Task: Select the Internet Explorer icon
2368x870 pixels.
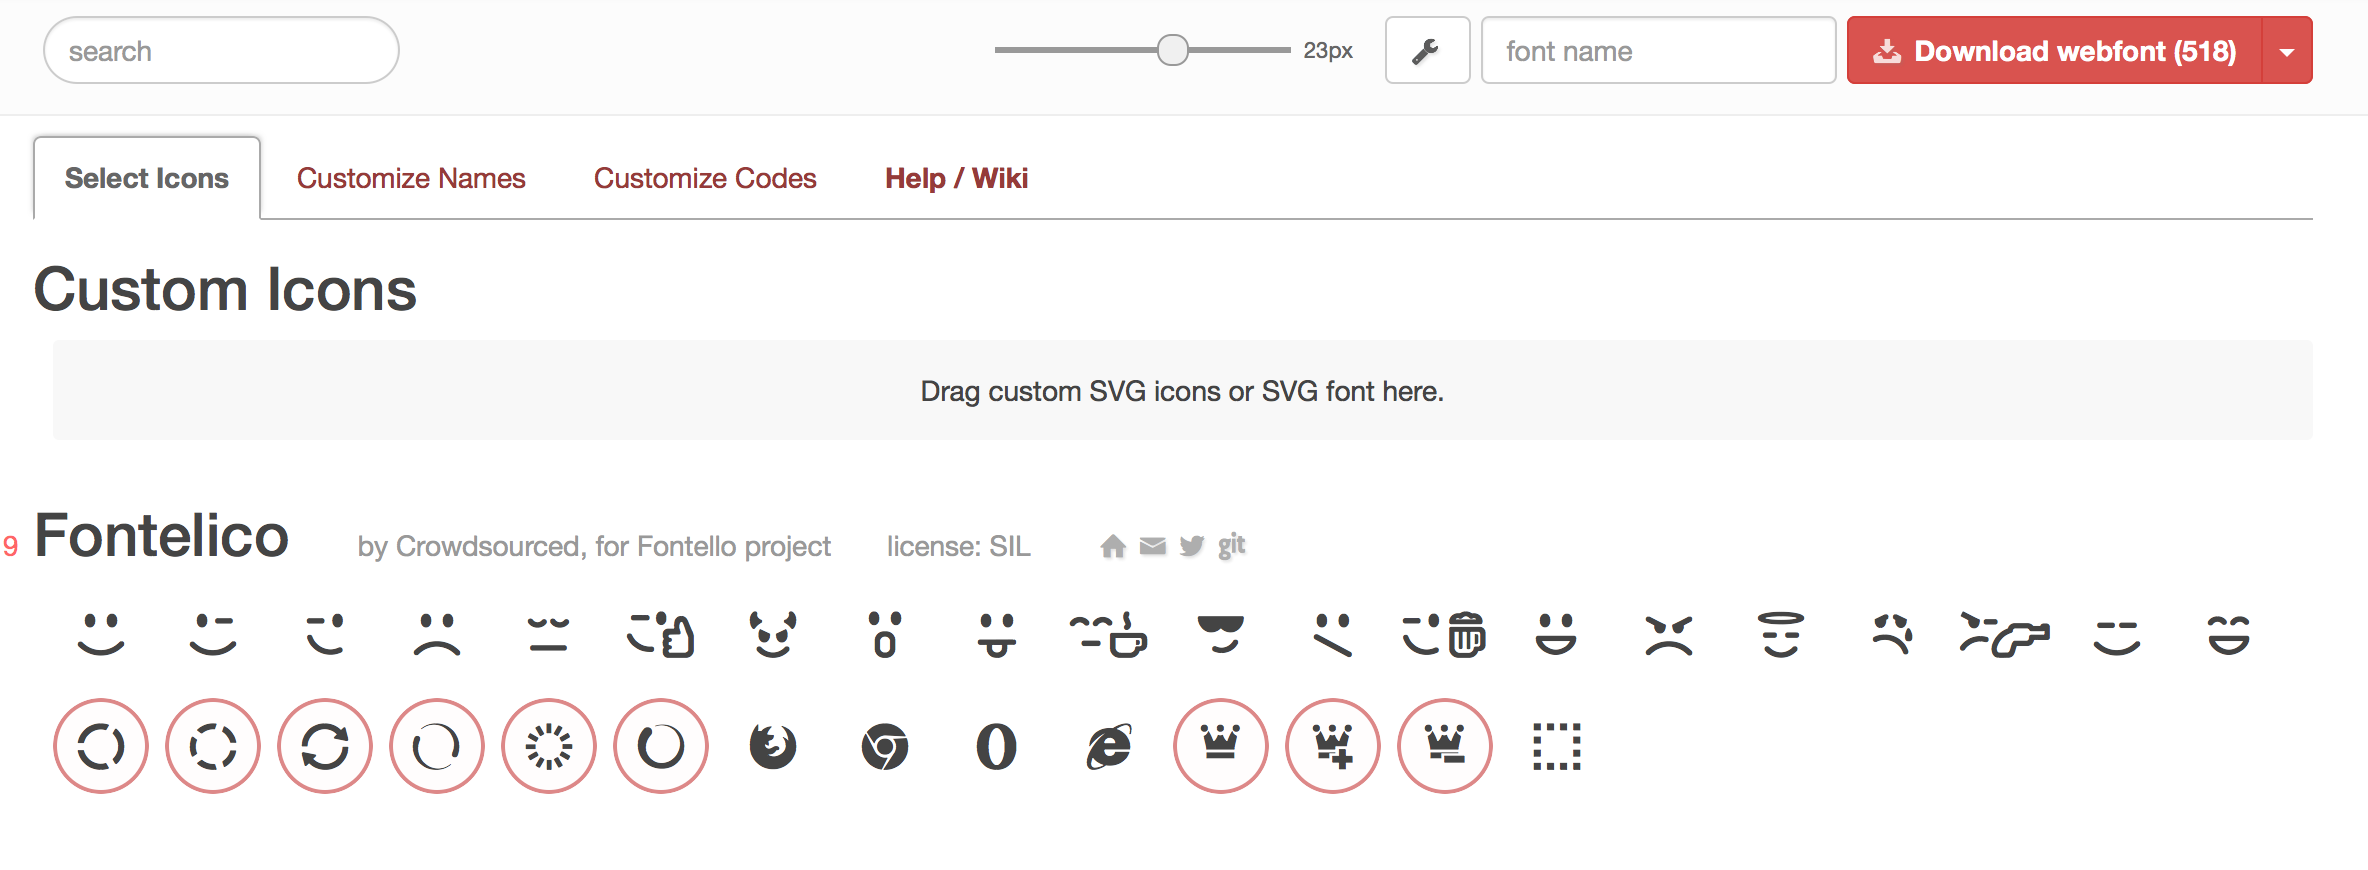Action: point(1109,746)
